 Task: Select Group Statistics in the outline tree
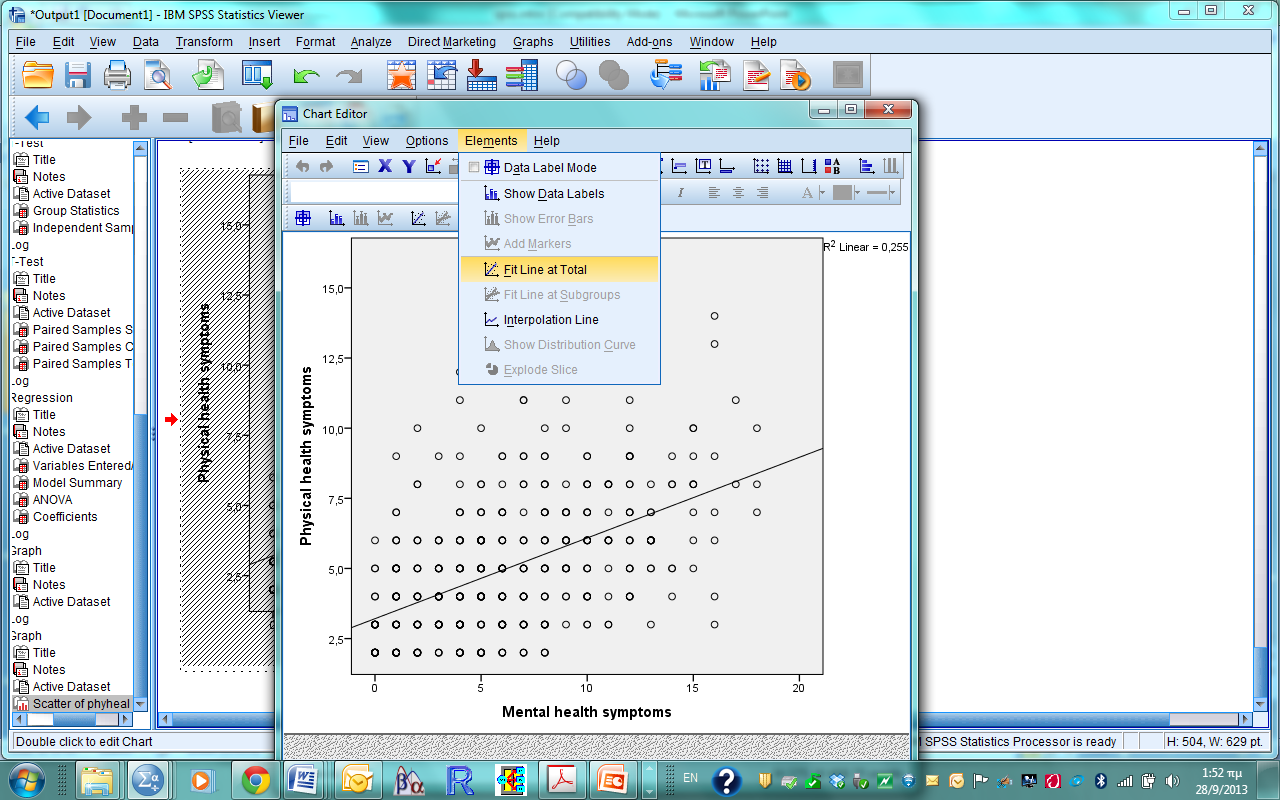76,211
